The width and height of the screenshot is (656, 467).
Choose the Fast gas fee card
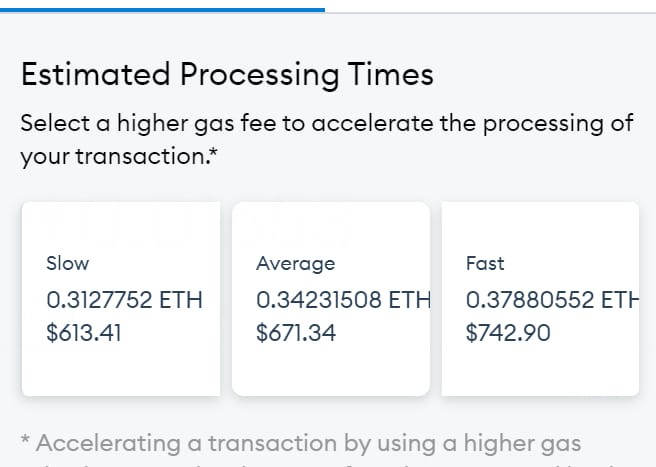540,299
